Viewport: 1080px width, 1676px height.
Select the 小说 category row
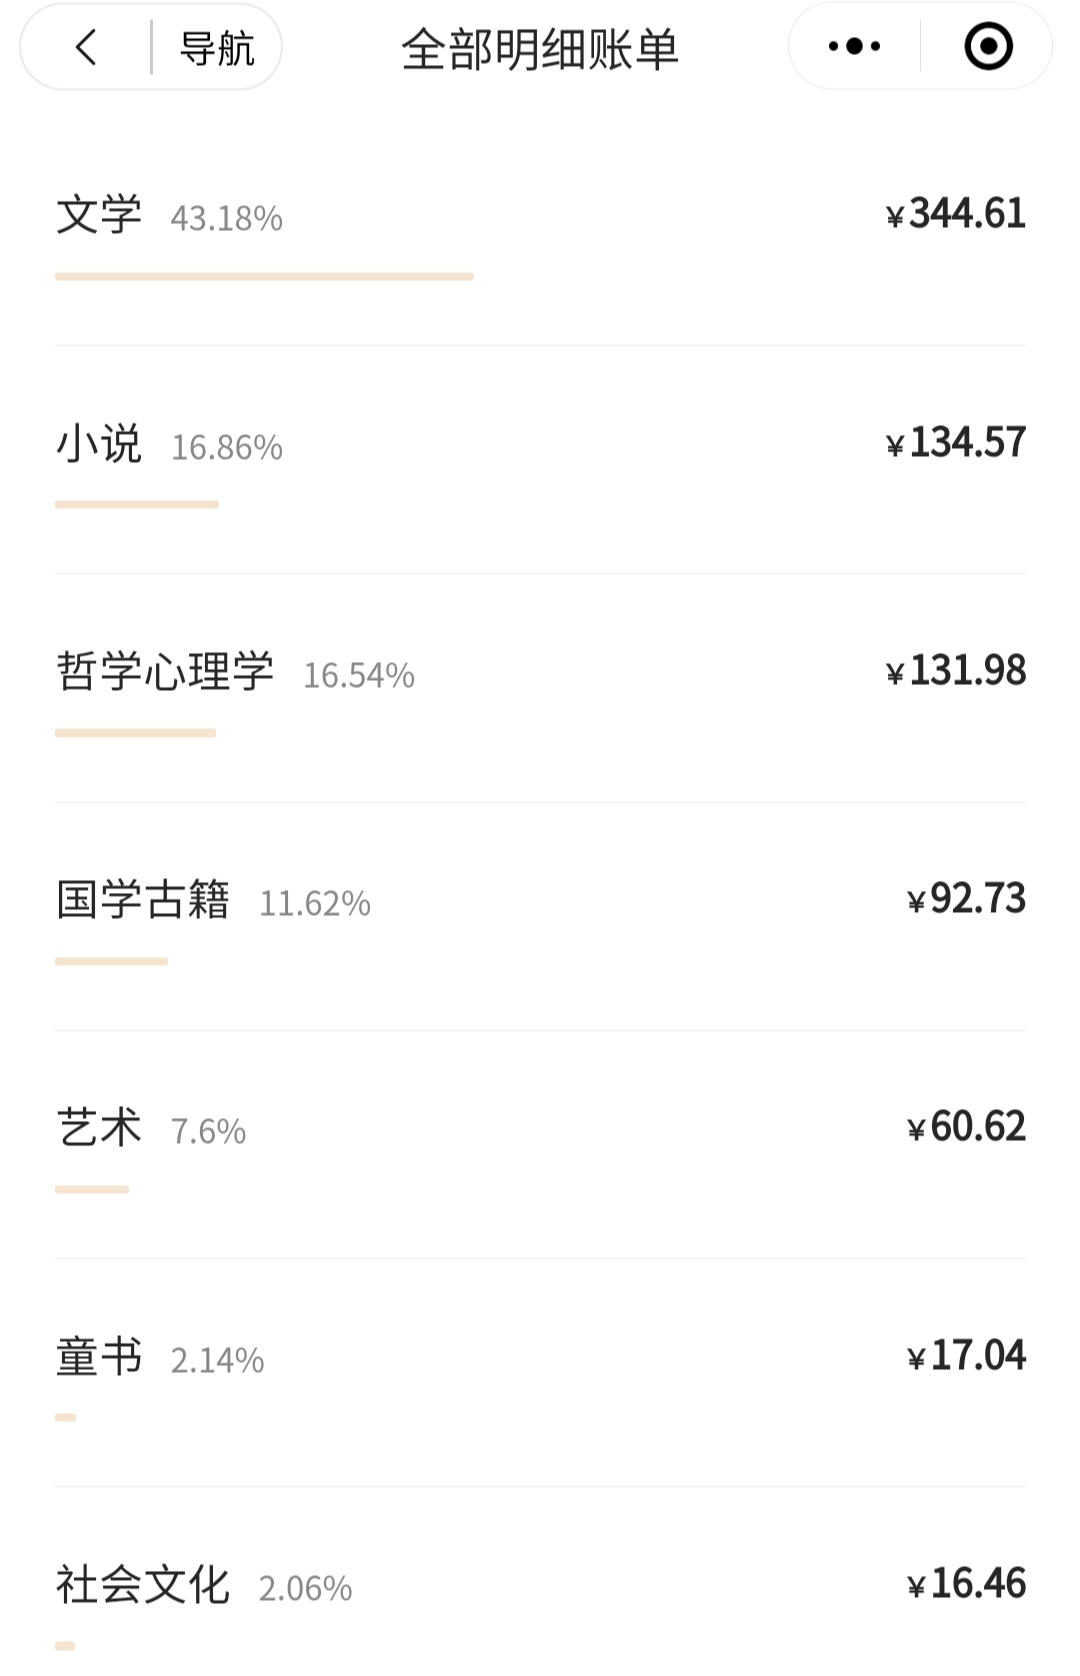pyautogui.click(x=540, y=460)
